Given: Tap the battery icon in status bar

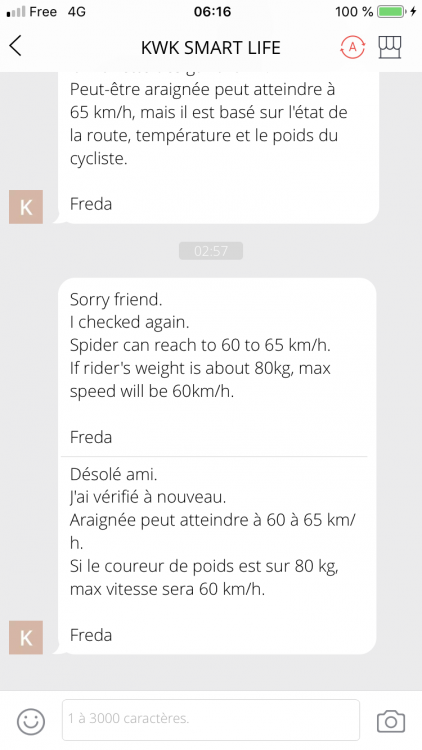Looking at the screenshot, I should [x=390, y=11].
